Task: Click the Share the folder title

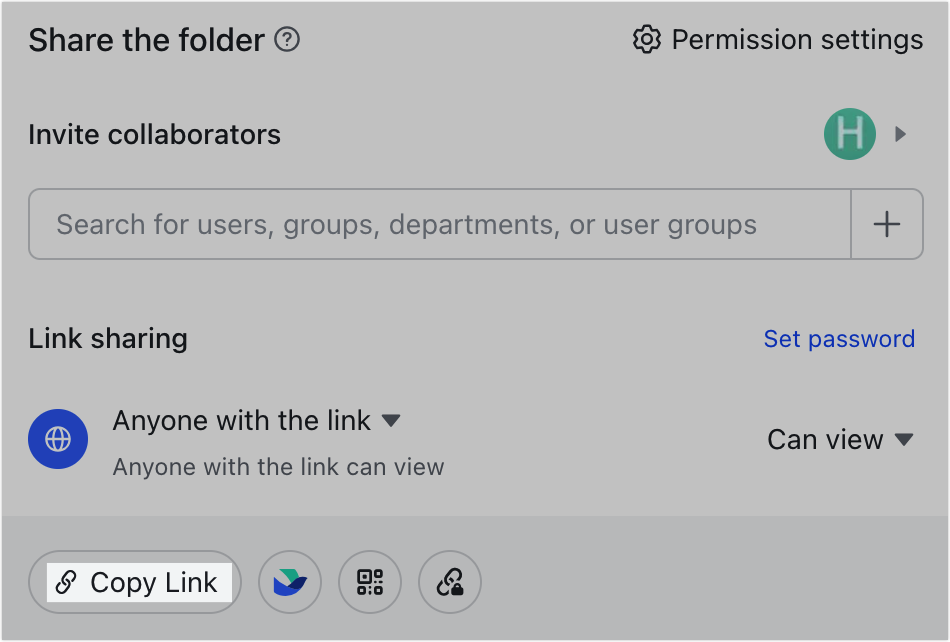Action: (x=146, y=40)
